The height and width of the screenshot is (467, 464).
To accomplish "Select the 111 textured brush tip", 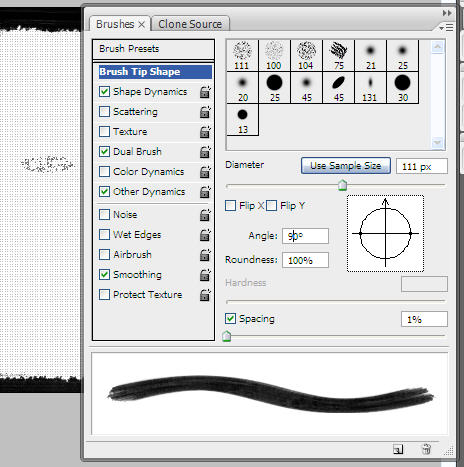I will (x=242, y=55).
